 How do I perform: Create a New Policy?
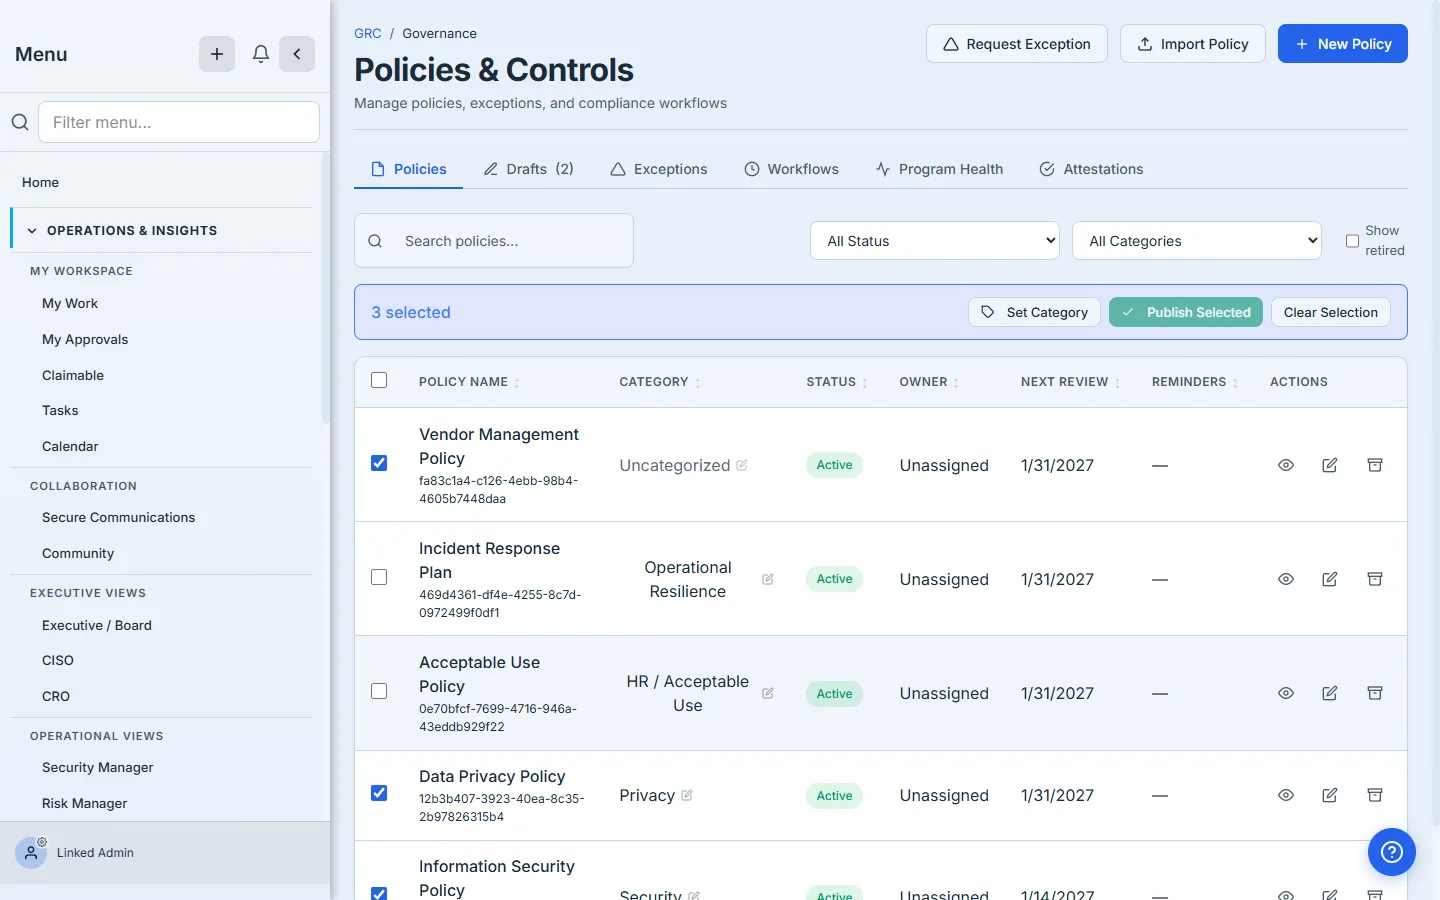click(x=1343, y=44)
